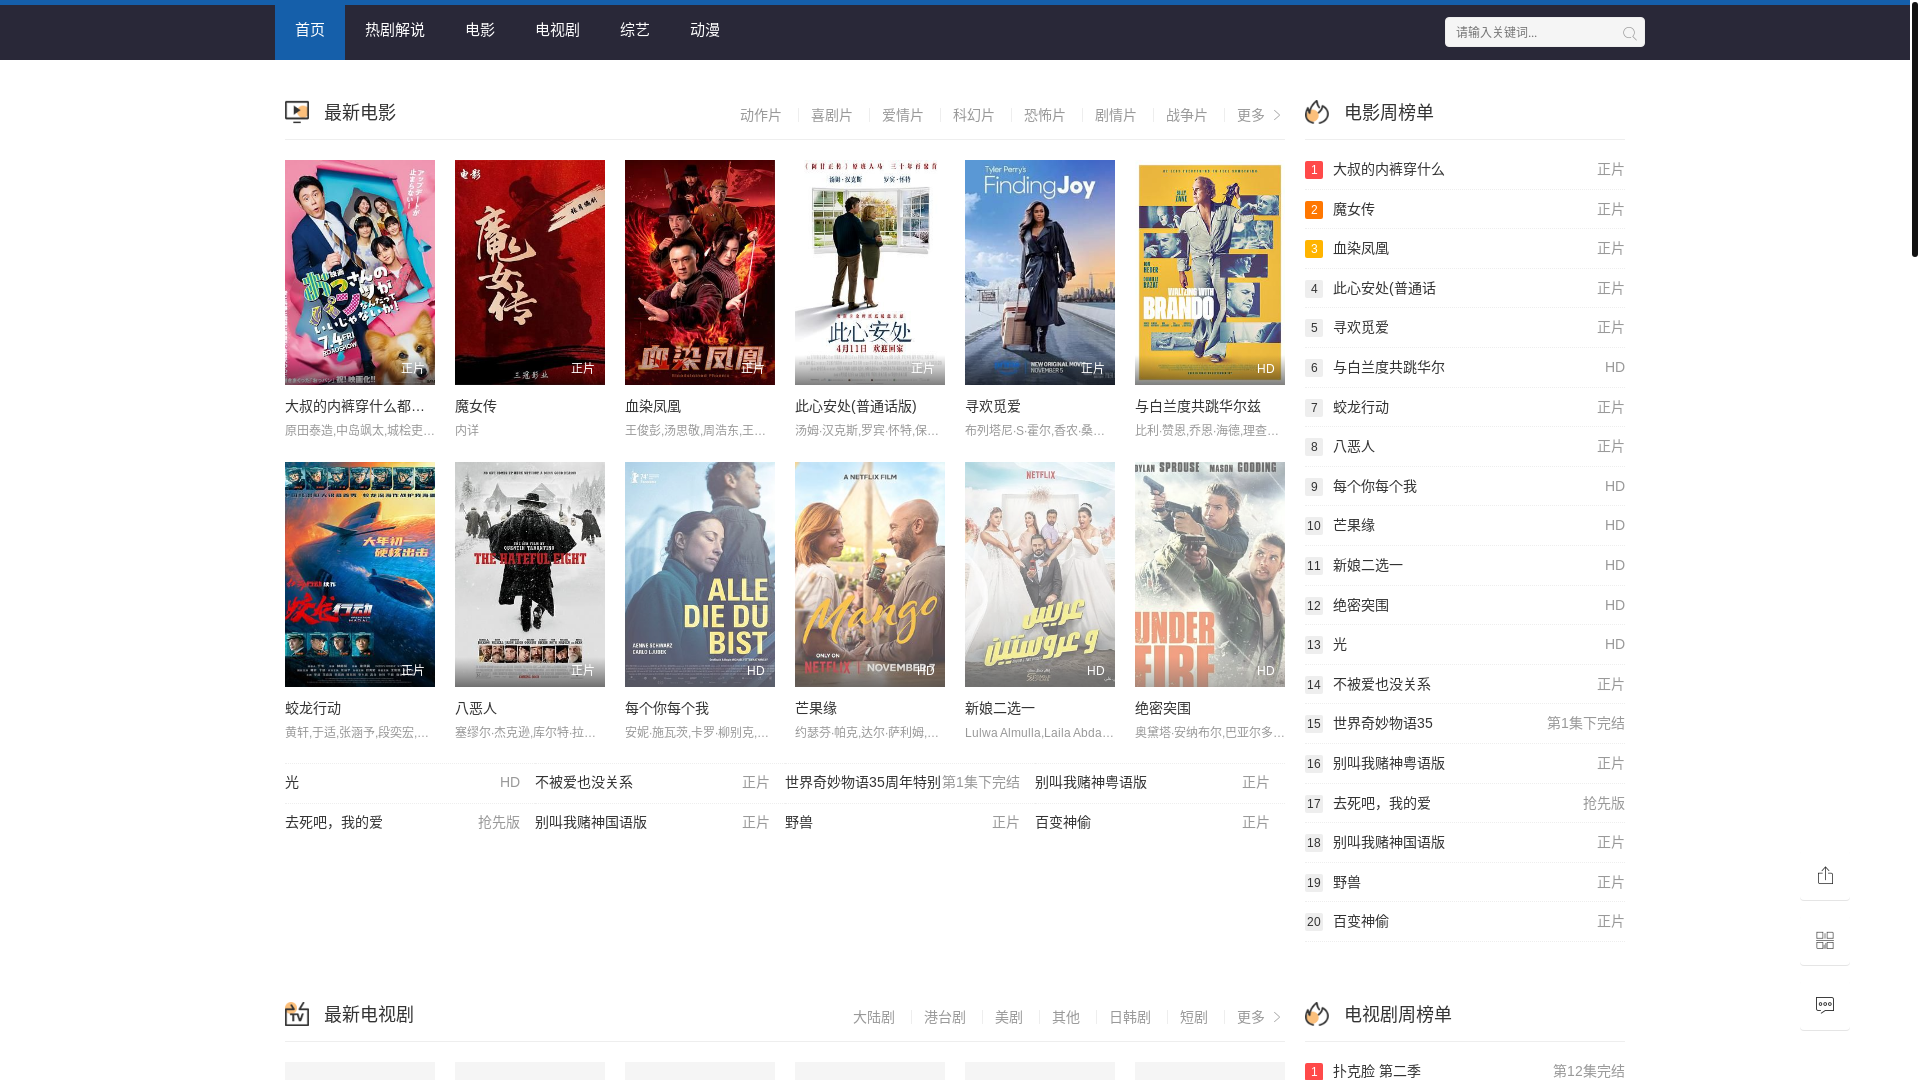
Task: Click the latest movies section play icon
Action: 297,112
